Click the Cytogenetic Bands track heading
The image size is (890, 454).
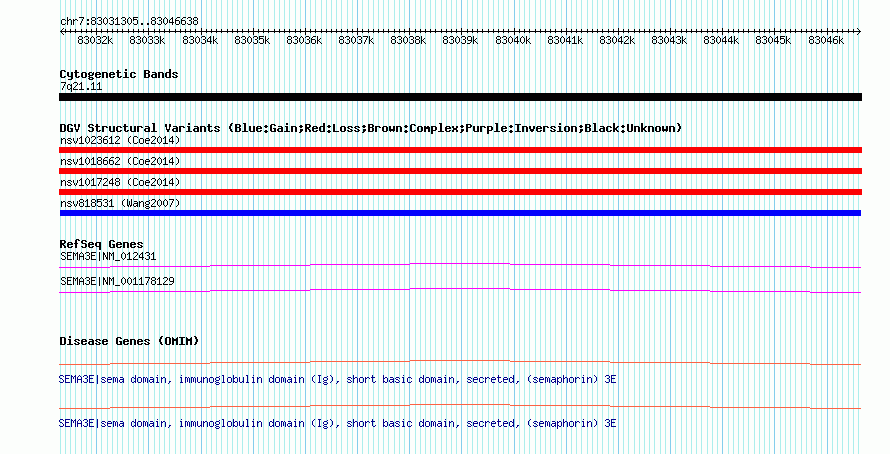click(119, 74)
